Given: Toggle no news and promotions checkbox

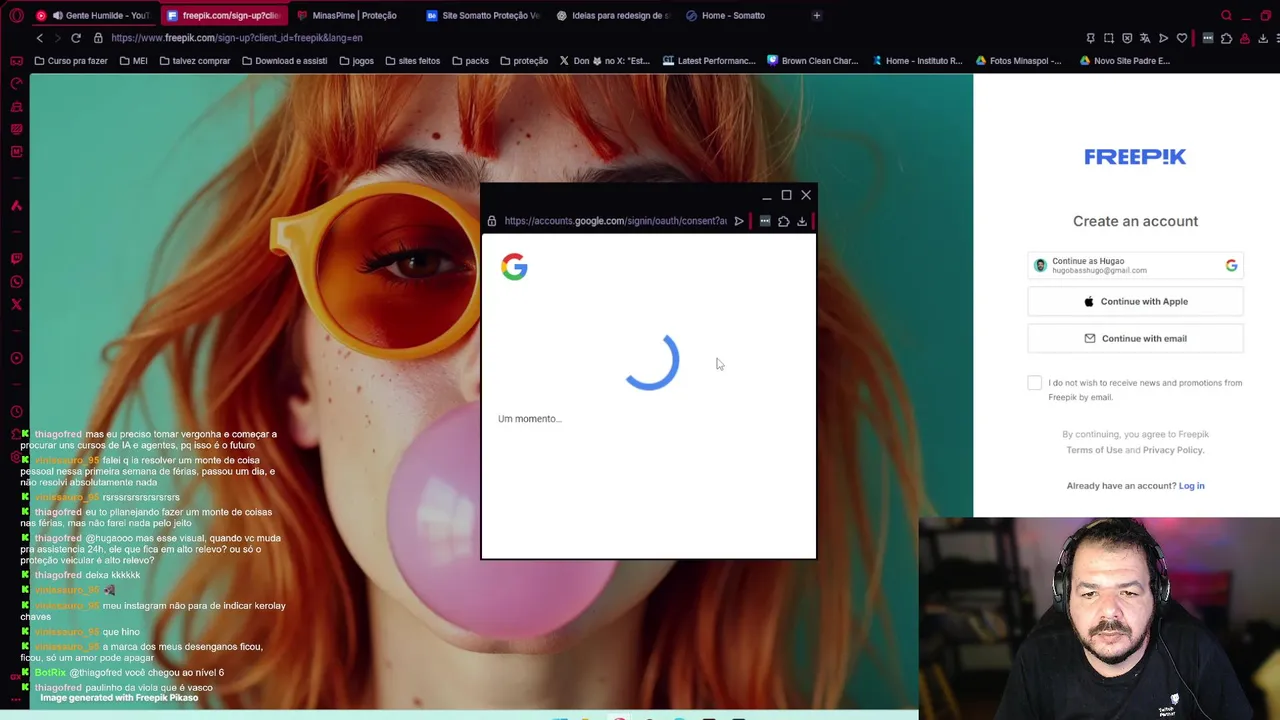Looking at the screenshot, I should [x=1034, y=383].
